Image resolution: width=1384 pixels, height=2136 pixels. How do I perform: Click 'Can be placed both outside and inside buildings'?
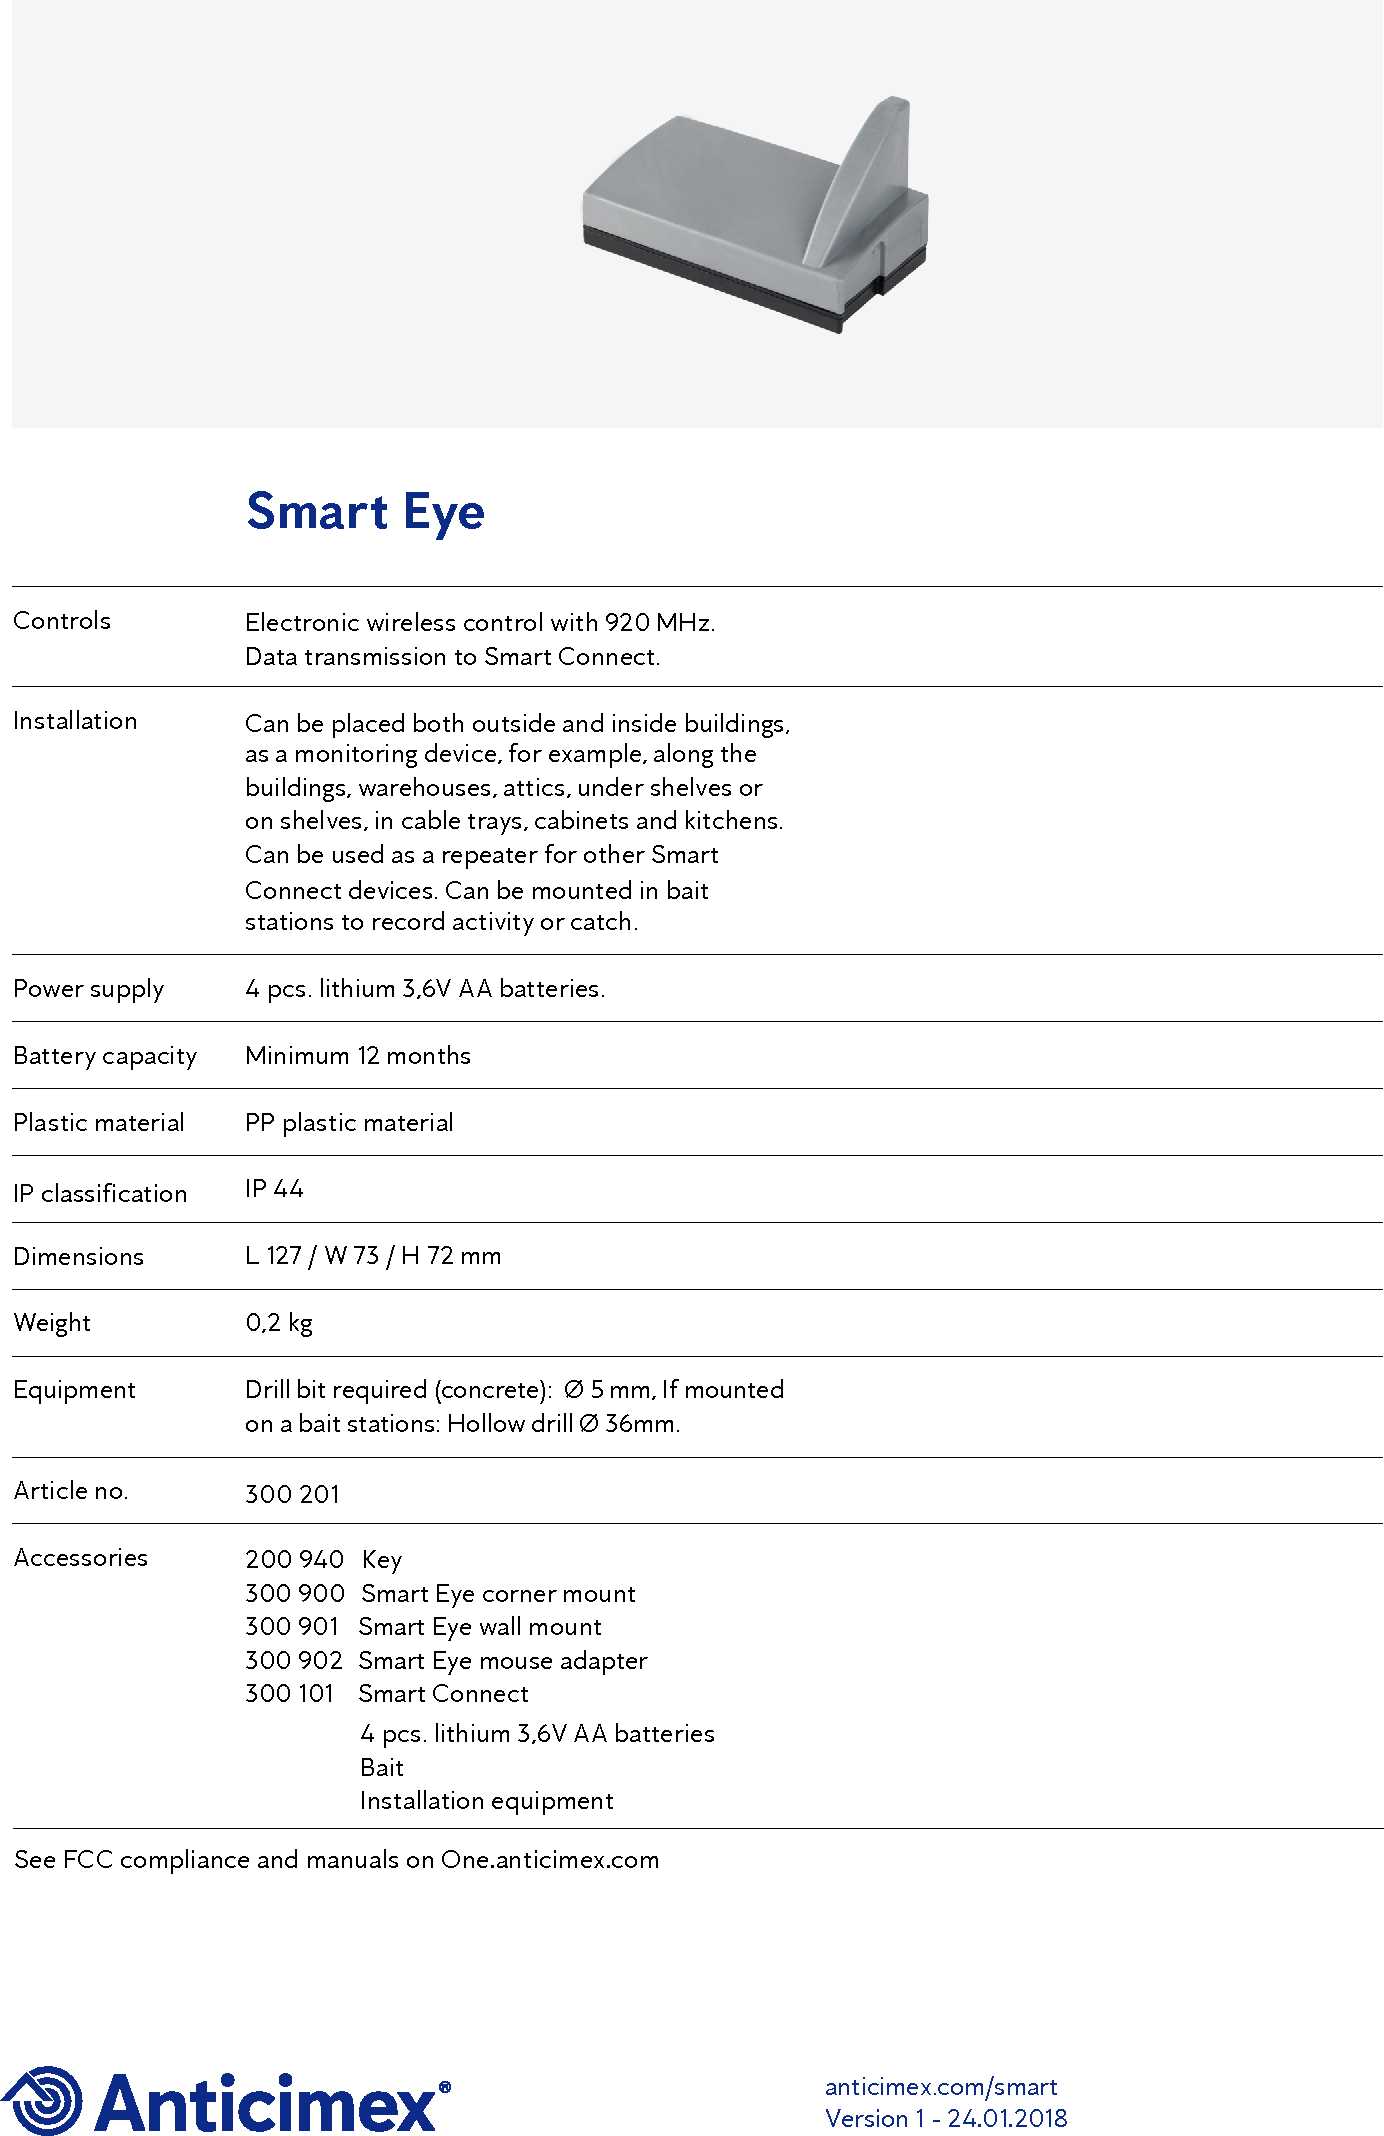click(517, 723)
